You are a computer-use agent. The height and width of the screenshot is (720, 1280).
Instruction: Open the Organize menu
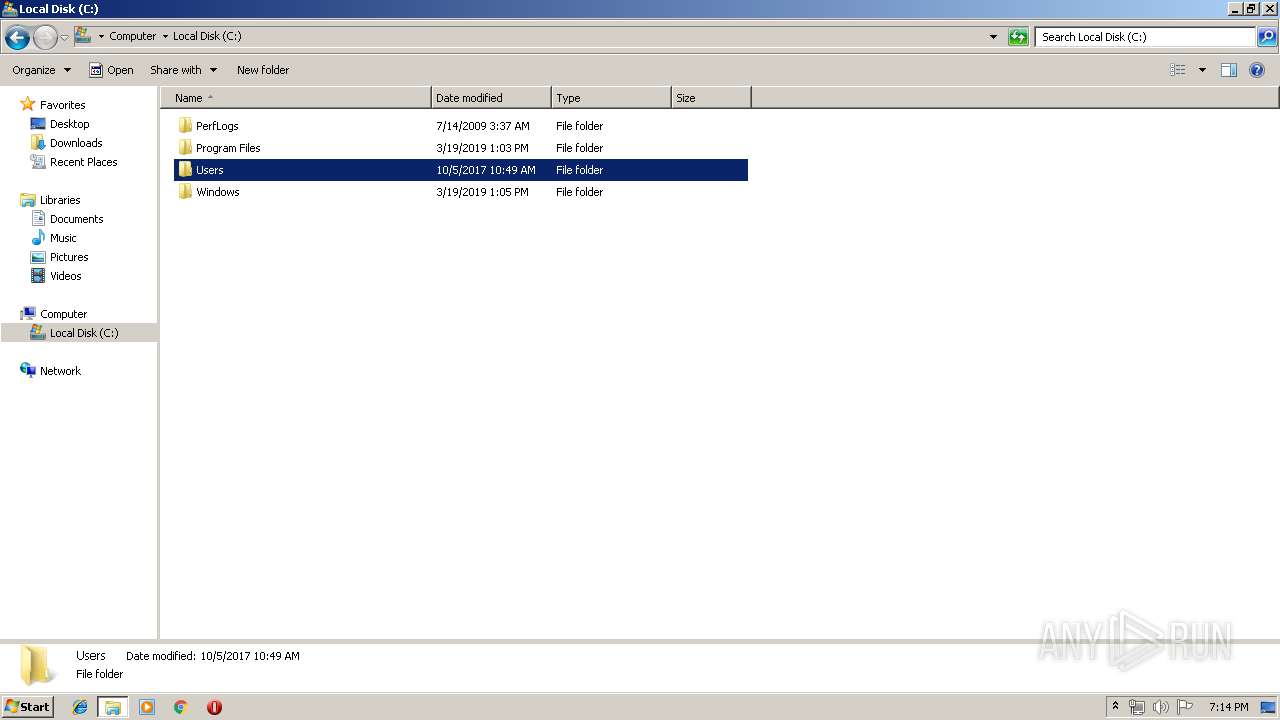tap(41, 70)
